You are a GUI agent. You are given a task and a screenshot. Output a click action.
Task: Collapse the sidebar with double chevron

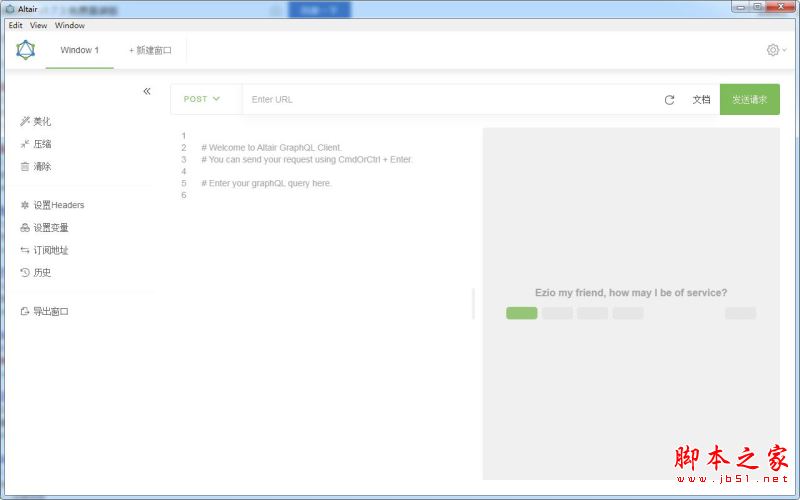pos(147,91)
